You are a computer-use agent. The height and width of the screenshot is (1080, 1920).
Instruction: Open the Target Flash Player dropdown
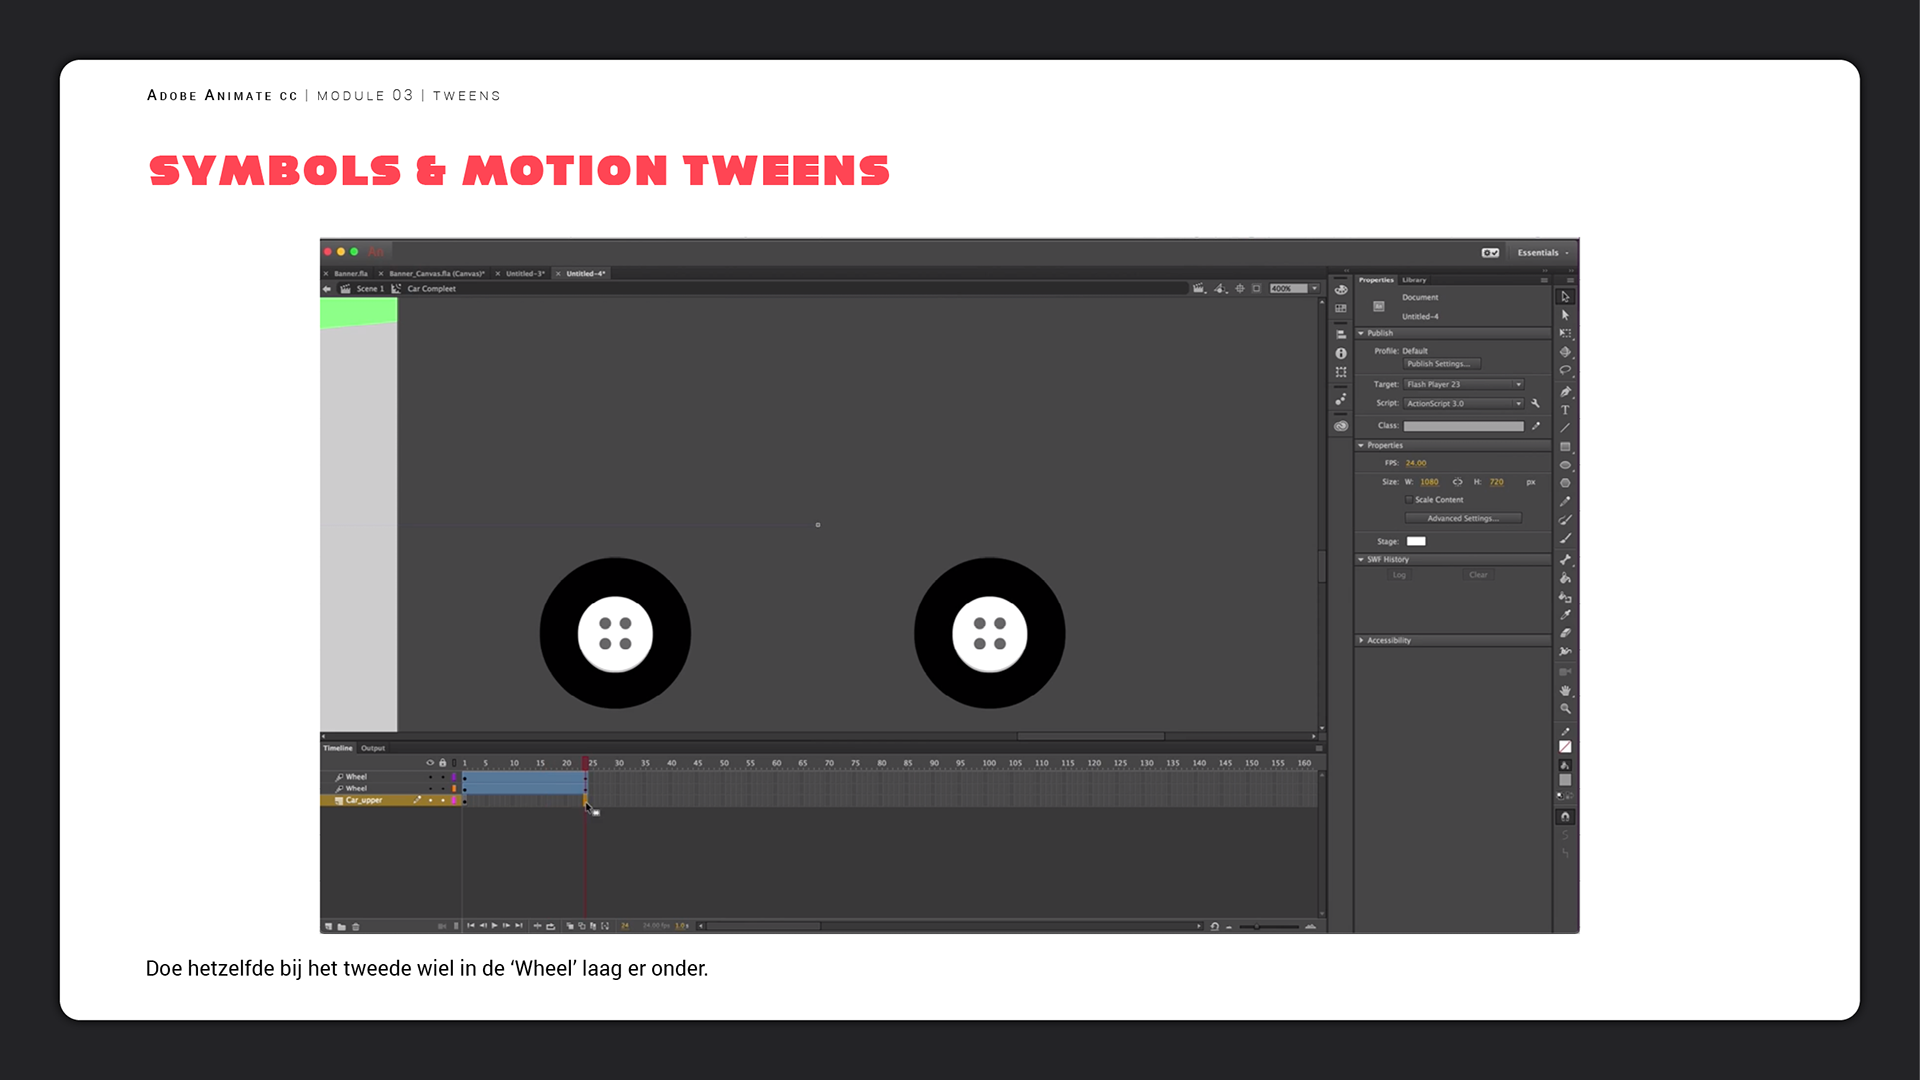click(x=1463, y=384)
